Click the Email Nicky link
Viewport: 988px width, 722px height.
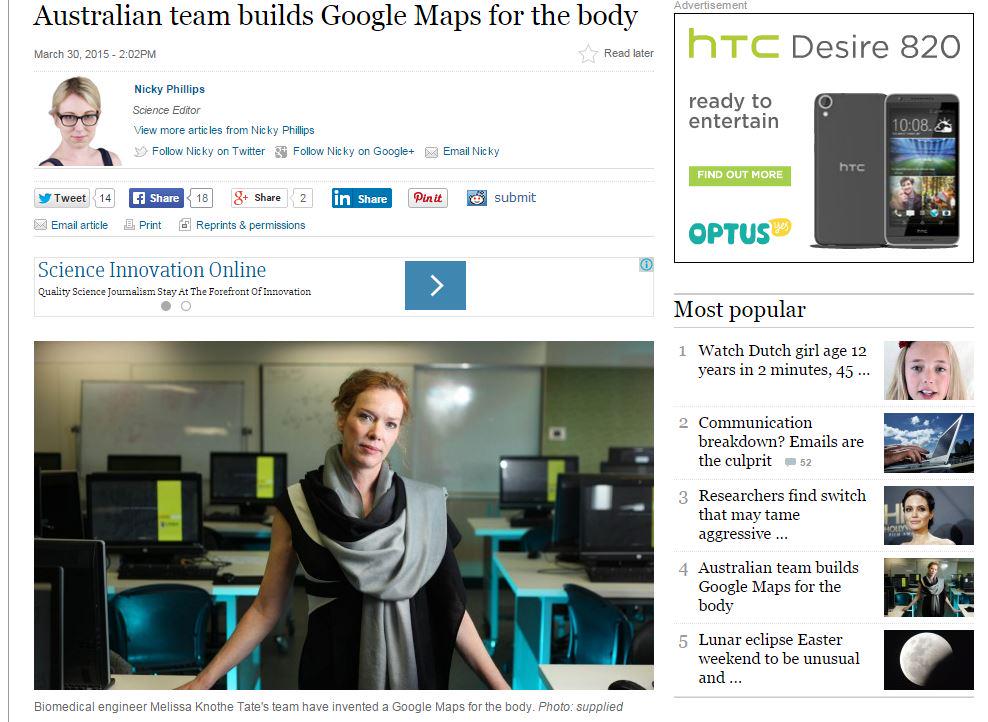pos(462,151)
